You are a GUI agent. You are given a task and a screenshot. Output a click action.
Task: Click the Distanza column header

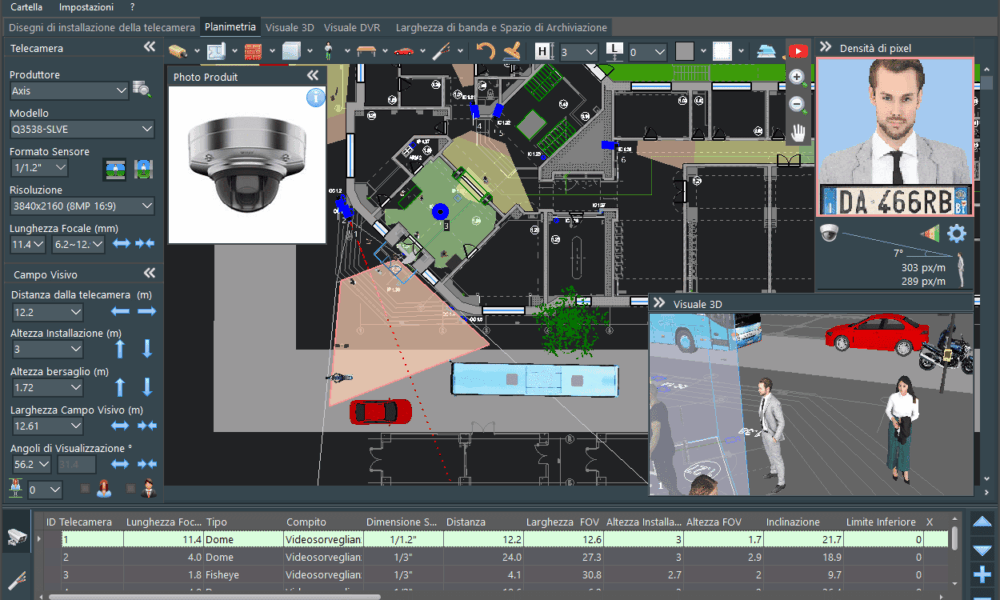[x=483, y=522]
